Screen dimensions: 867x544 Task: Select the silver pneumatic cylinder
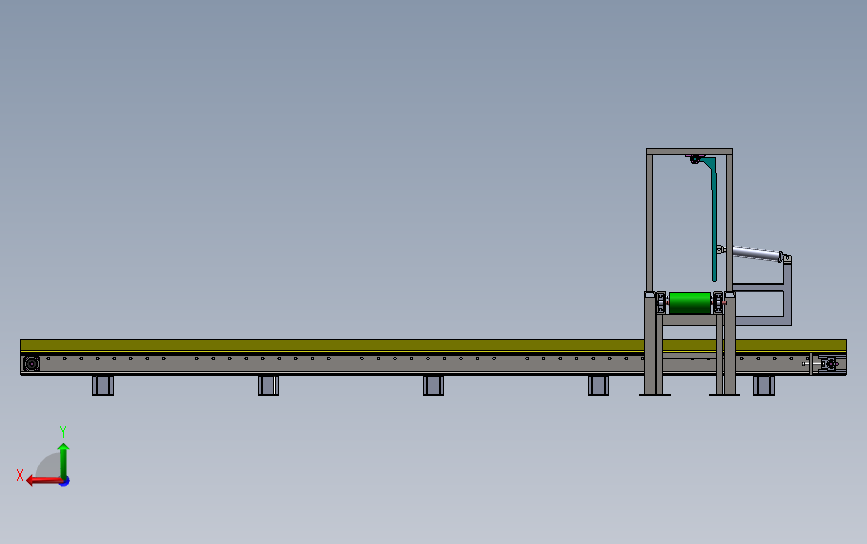756,254
